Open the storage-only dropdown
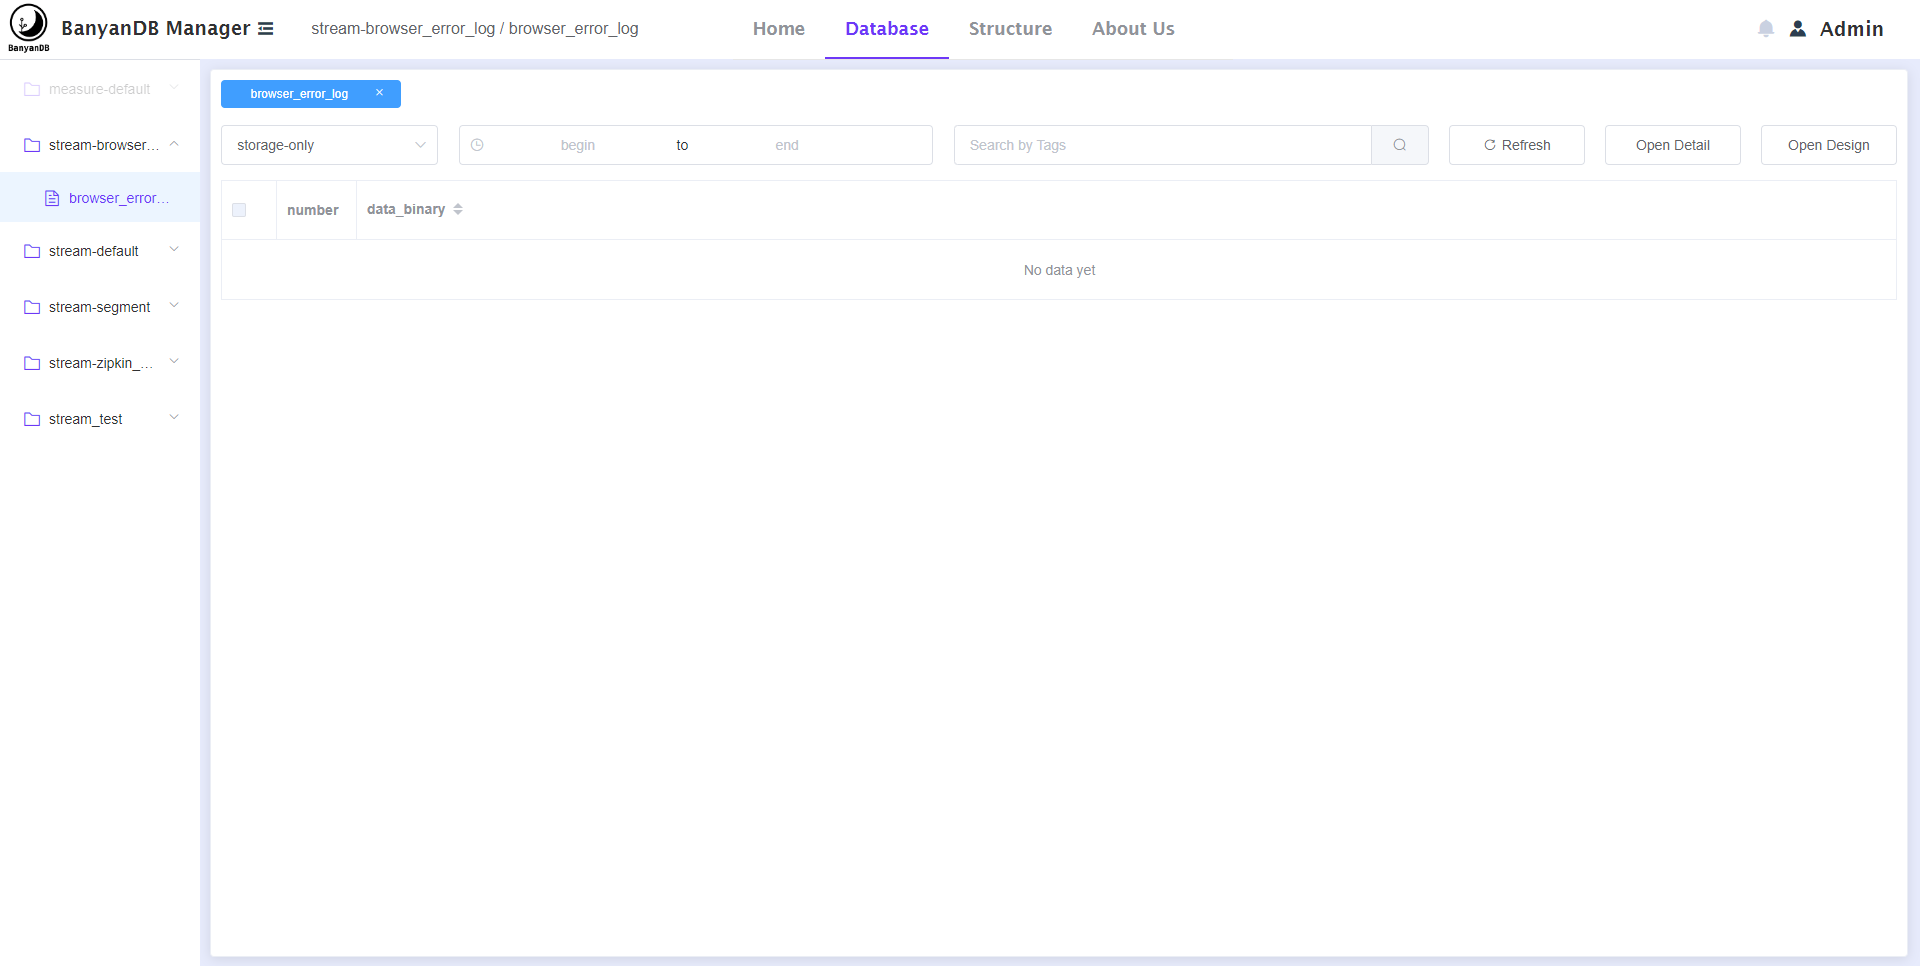 pyautogui.click(x=329, y=145)
